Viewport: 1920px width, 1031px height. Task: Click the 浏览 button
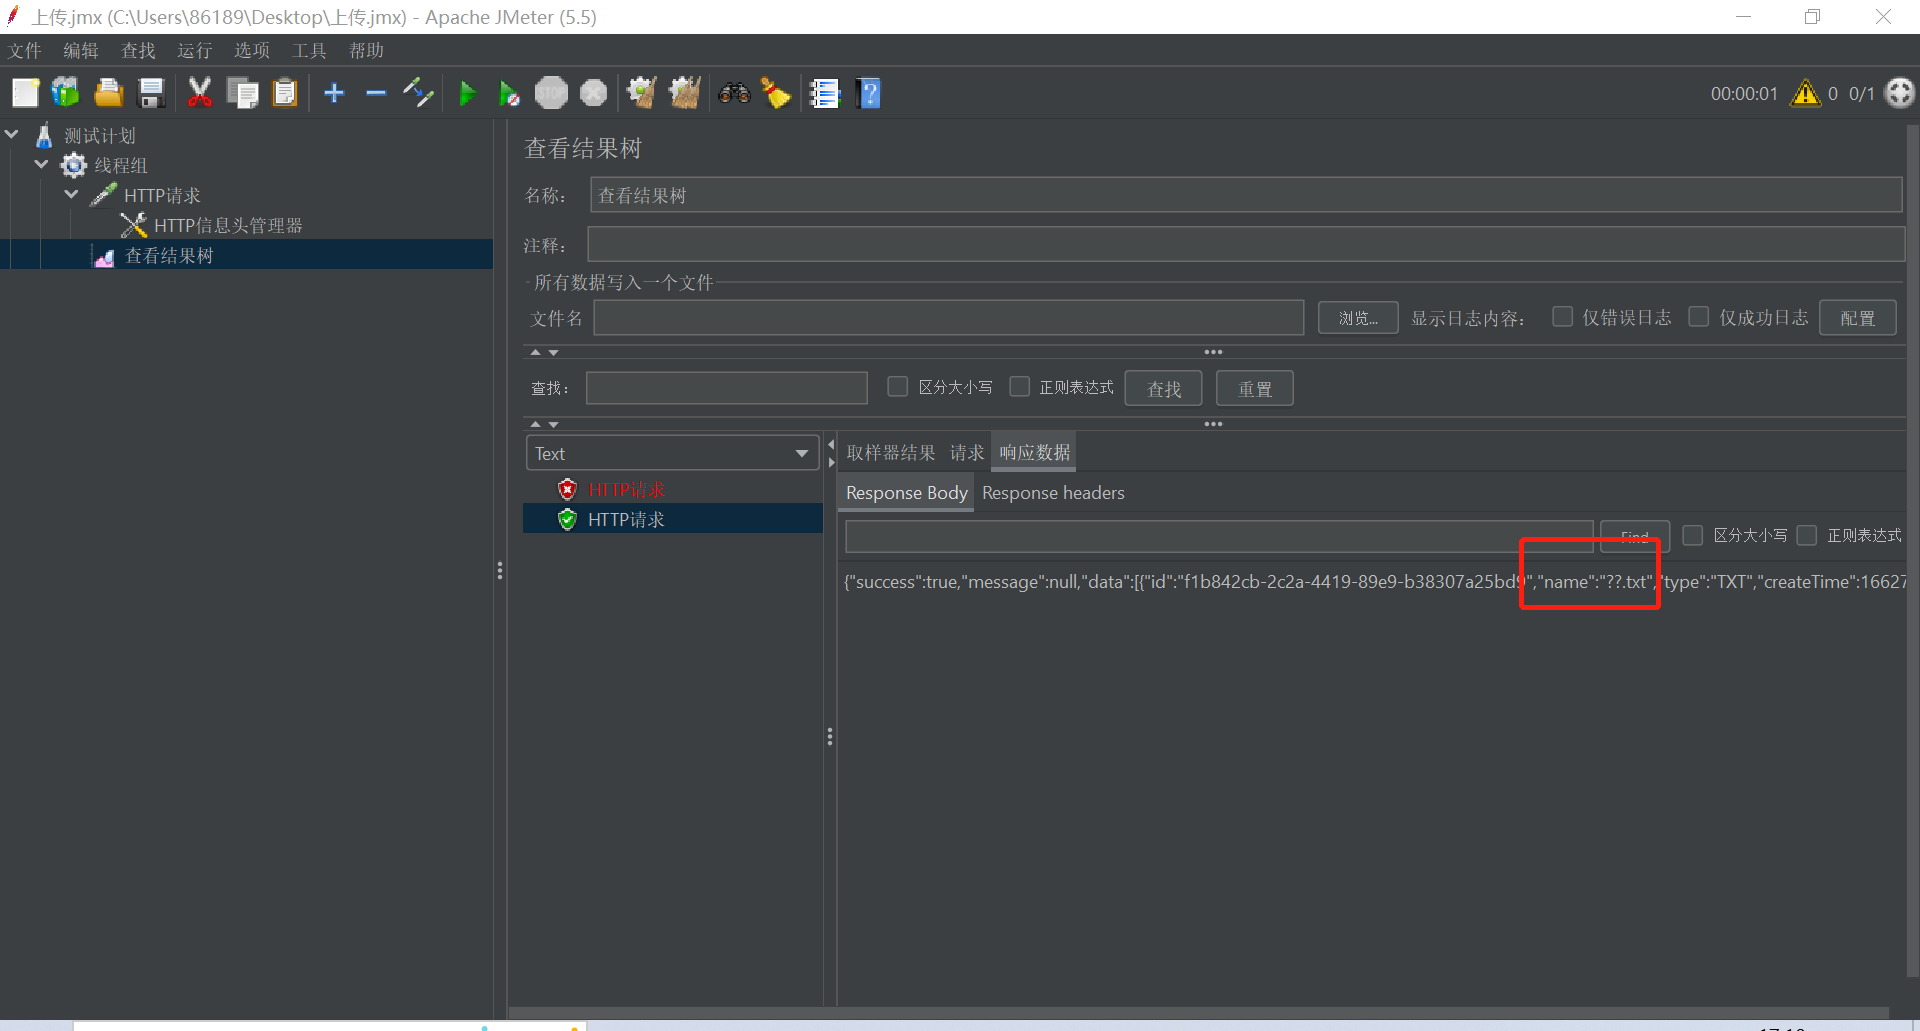1357,318
